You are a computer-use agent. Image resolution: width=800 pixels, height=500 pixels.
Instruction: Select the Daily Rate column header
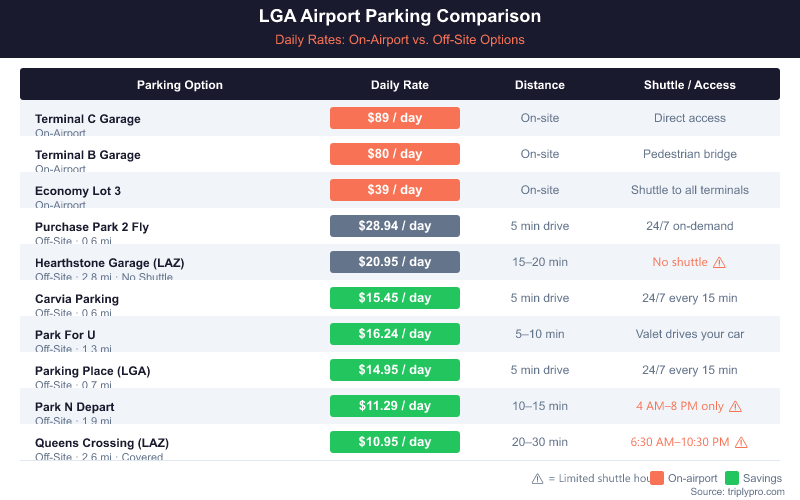click(x=400, y=85)
